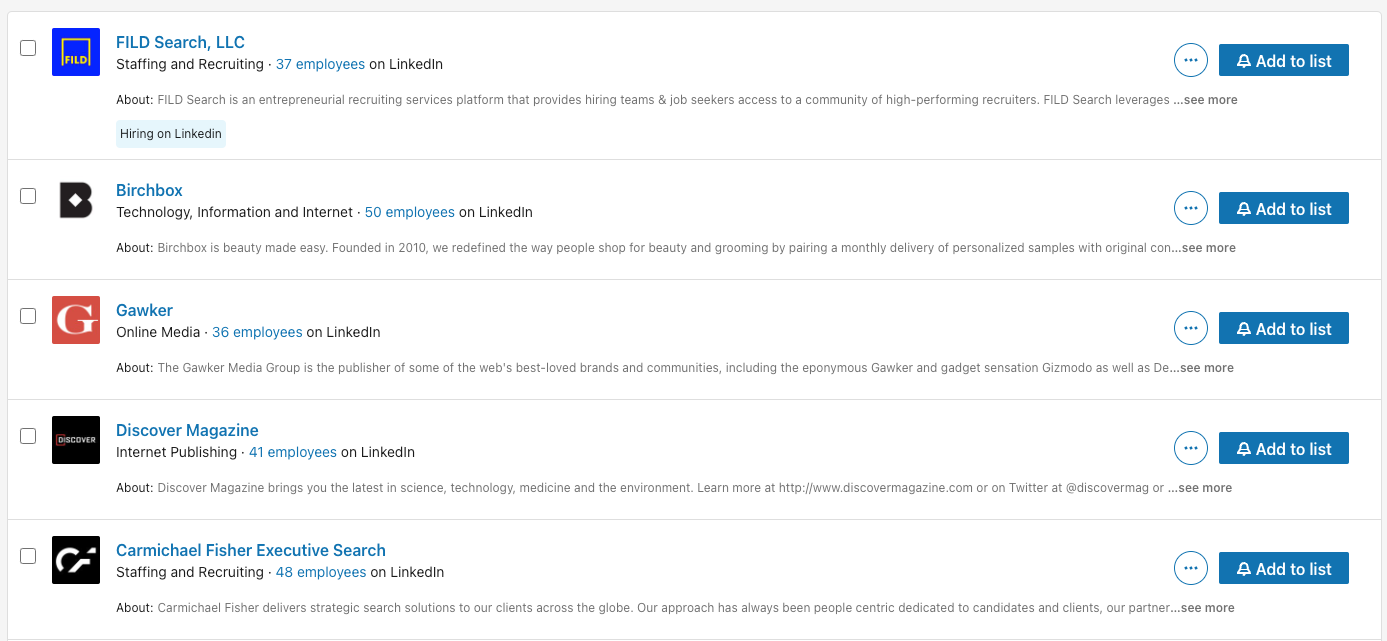Add Discover Magazine to list
The image size is (1387, 641).
pyautogui.click(x=1284, y=448)
